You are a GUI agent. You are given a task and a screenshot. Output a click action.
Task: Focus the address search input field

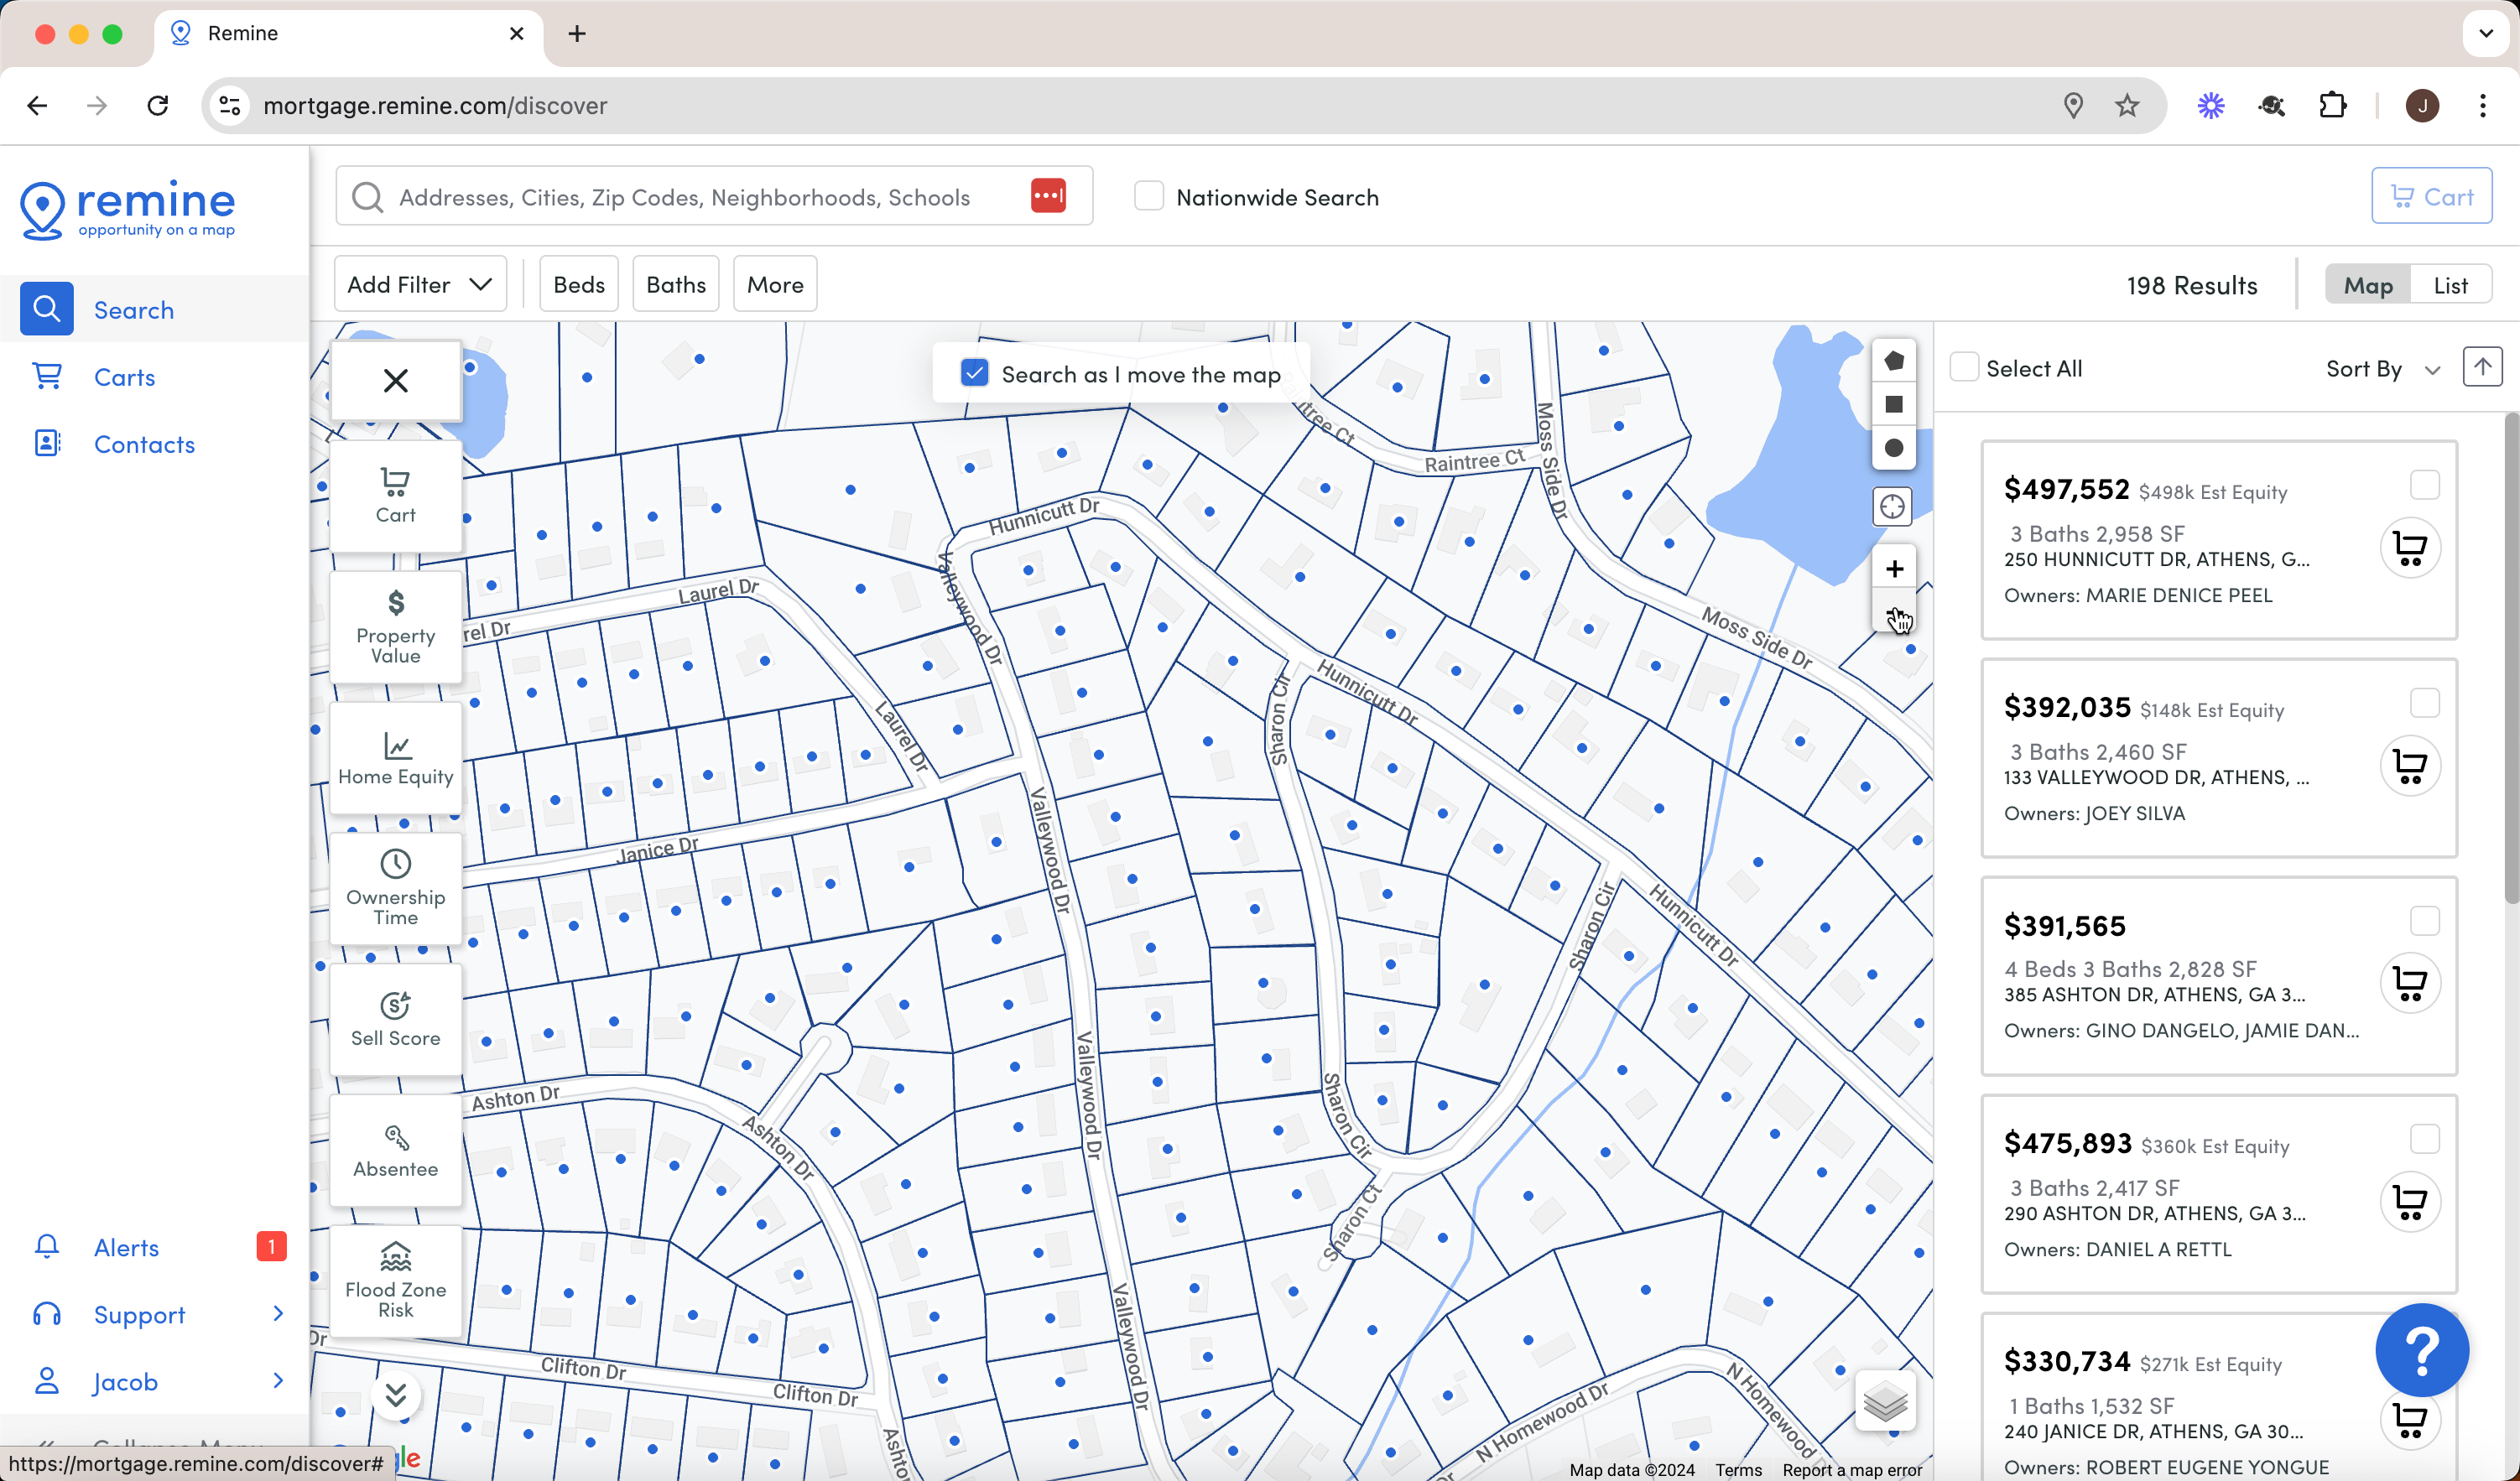714,197
